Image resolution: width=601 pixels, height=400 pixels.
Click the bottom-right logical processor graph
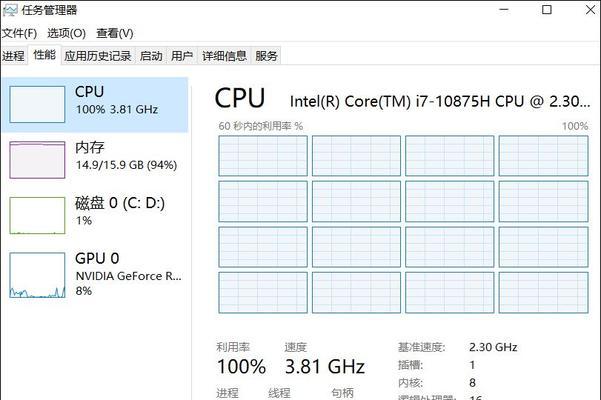click(x=544, y=293)
